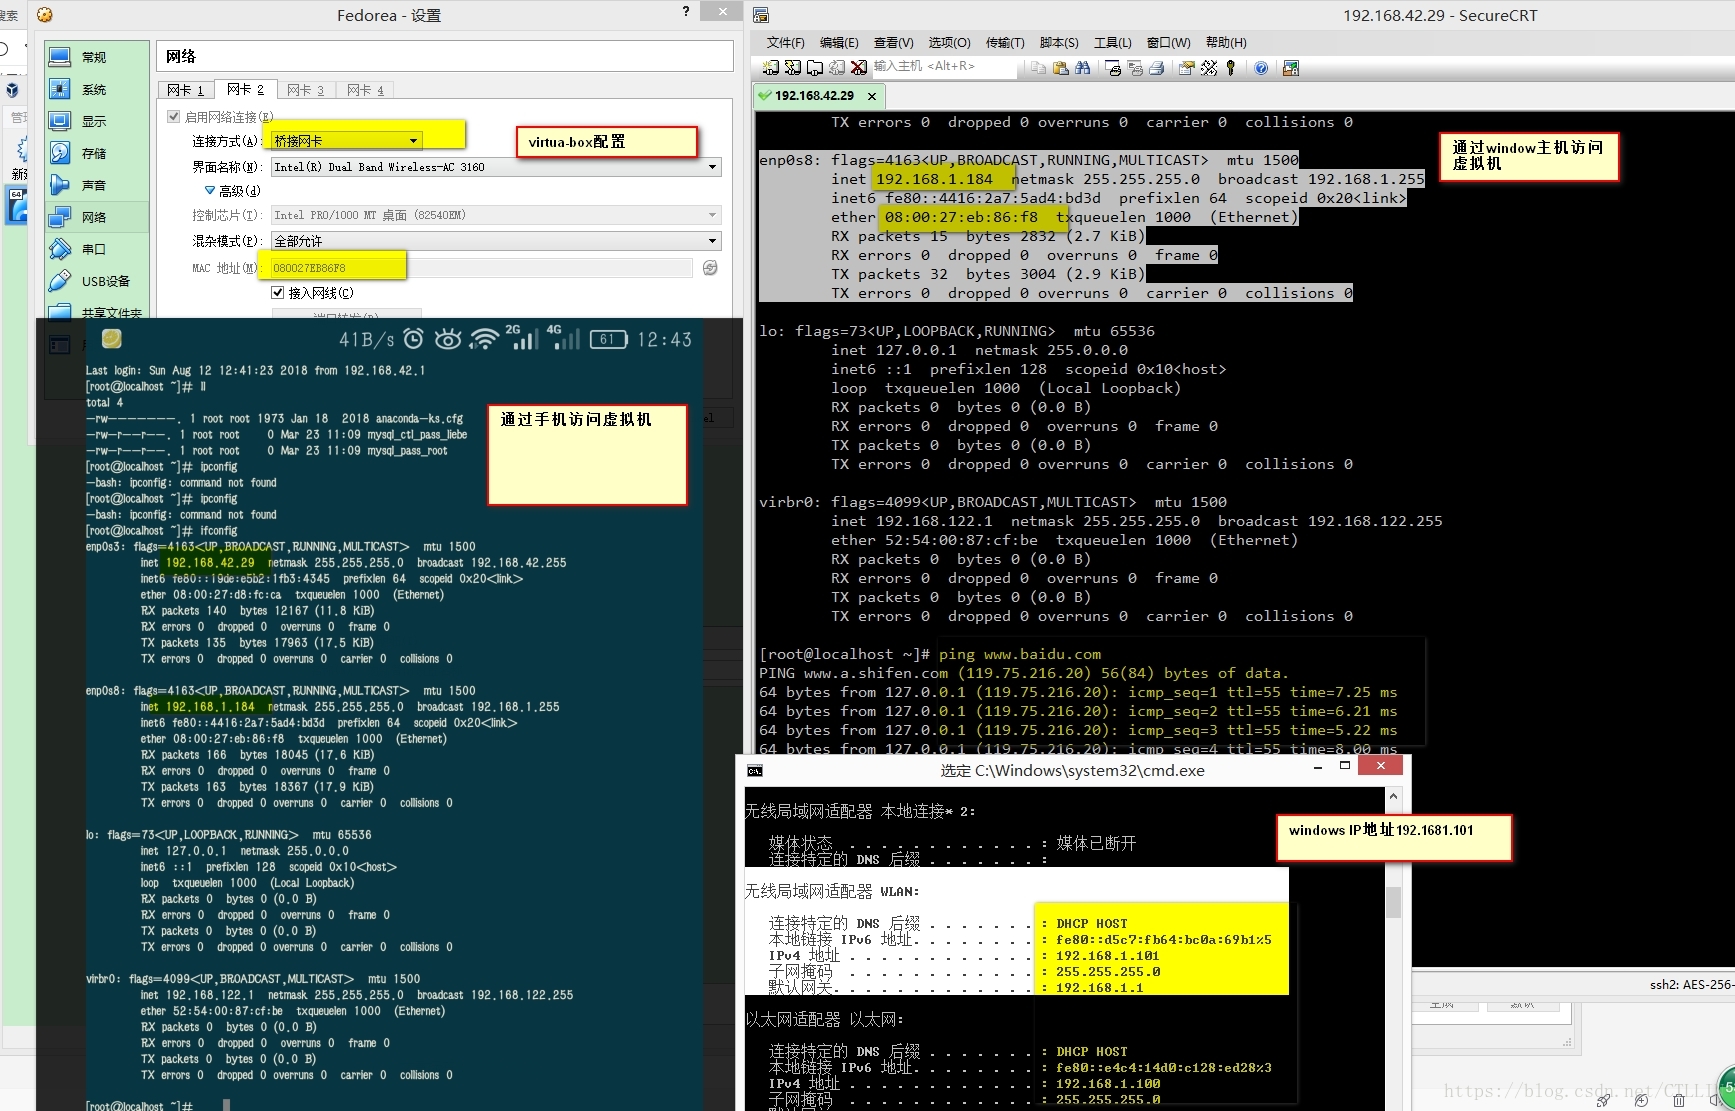Open 脚本(S) menu in SecureCRT
The height and width of the screenshot is (1111, 1735).
click(x=1059, y=42)
